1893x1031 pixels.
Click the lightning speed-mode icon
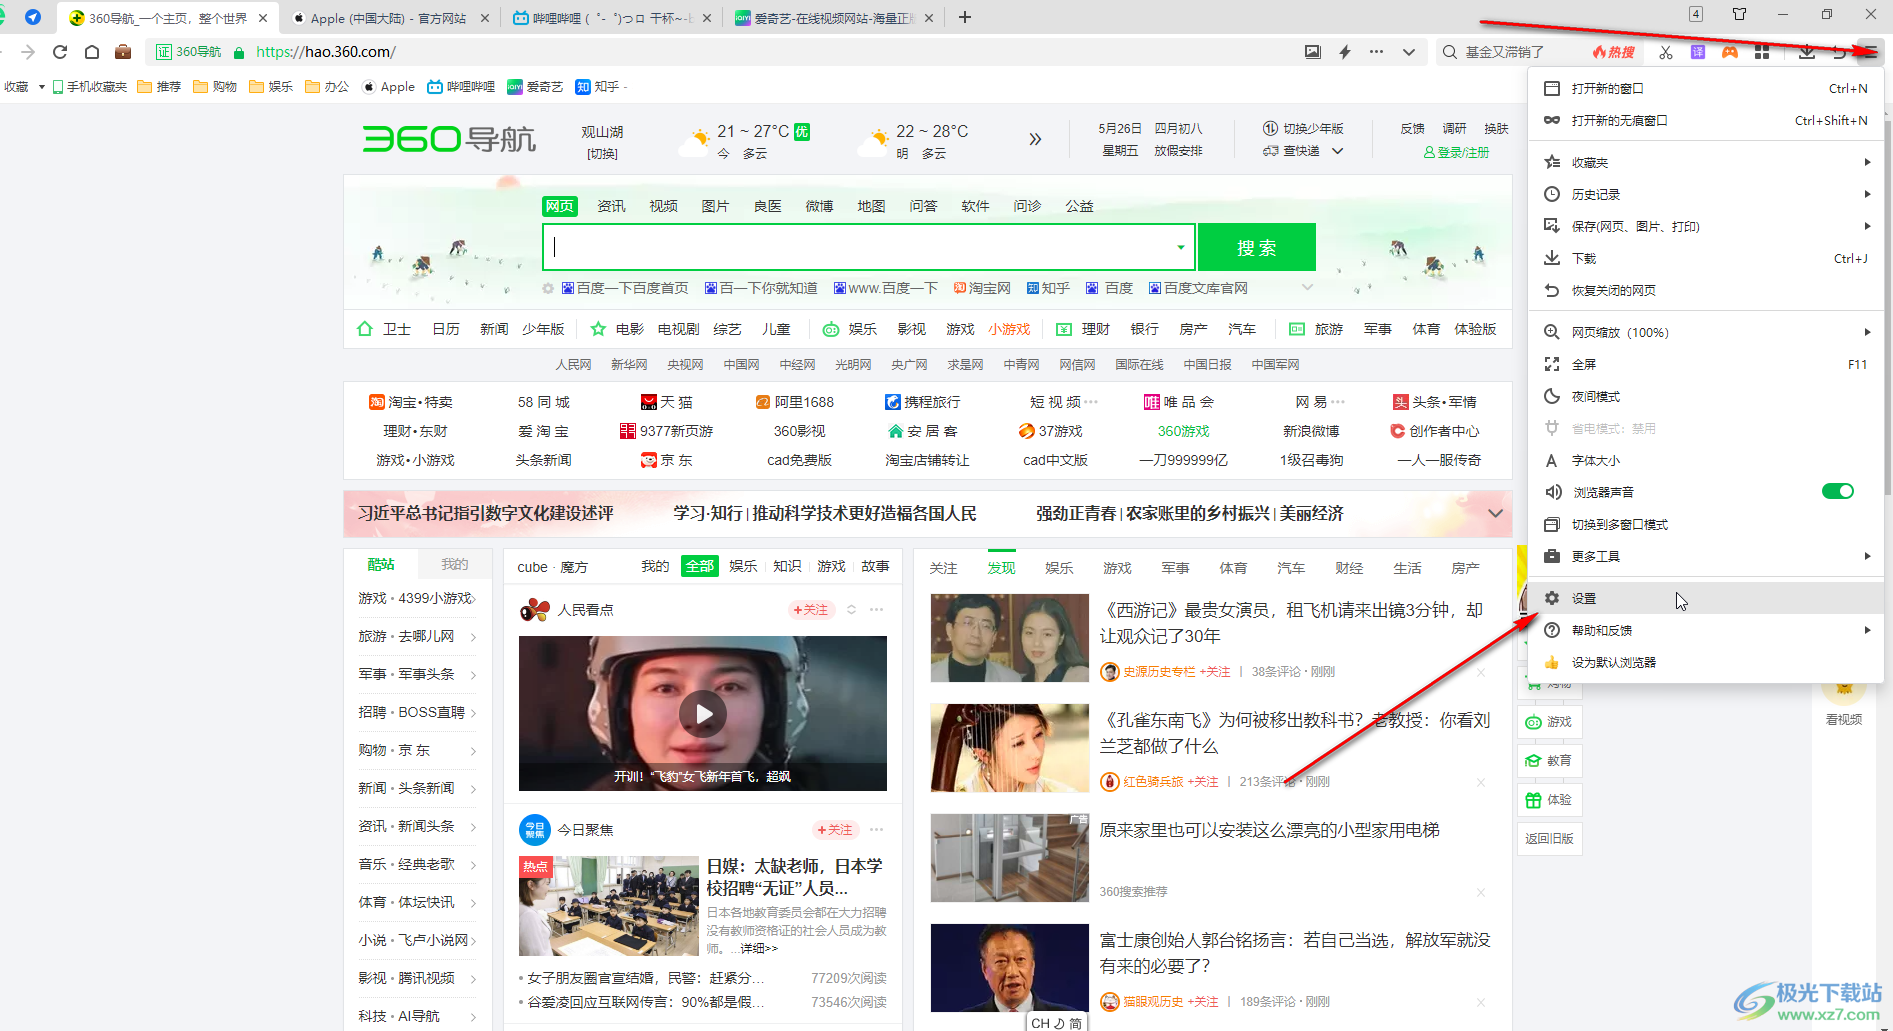[x=1345, y=52]
